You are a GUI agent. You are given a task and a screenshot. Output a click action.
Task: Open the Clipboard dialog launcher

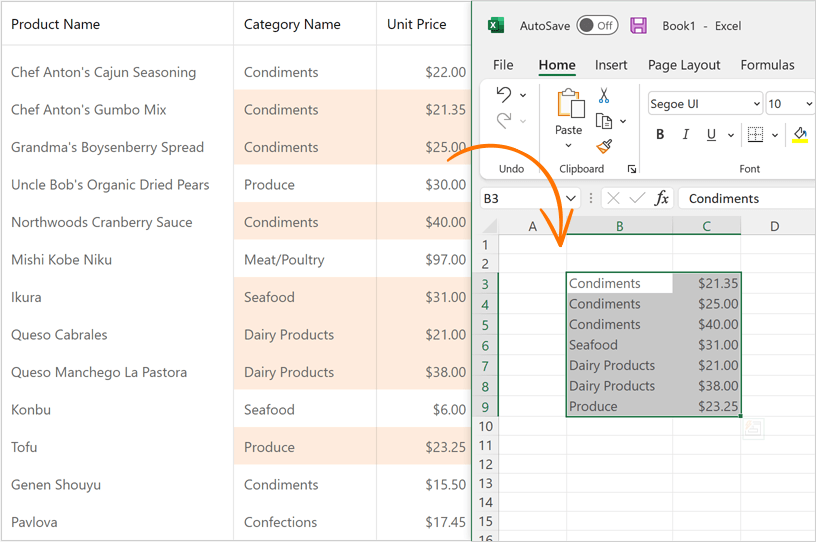(x=631, y=169)
